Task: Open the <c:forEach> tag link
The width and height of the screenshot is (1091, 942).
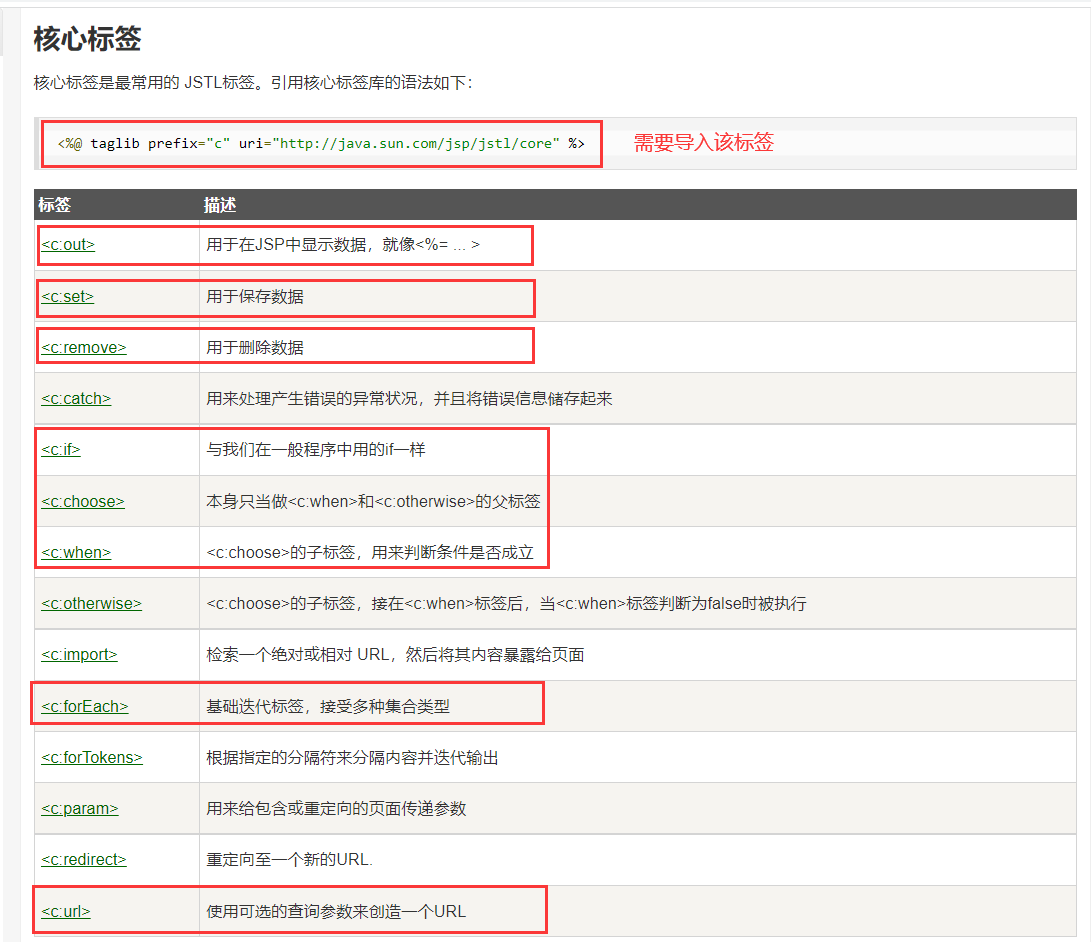Action: pyautogui.click(x=84, y=706)
